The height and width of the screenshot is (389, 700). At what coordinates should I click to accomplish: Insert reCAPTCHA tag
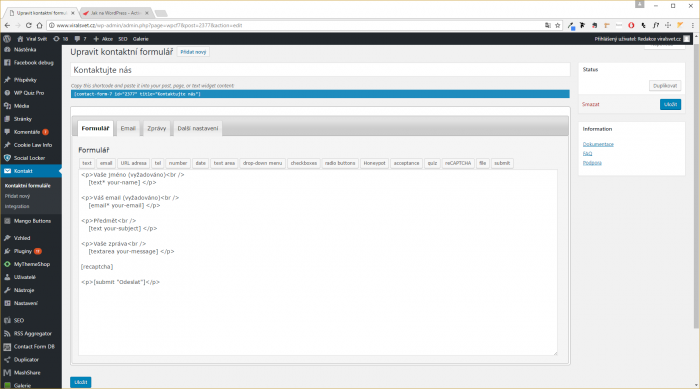click(x=458, y=163)
